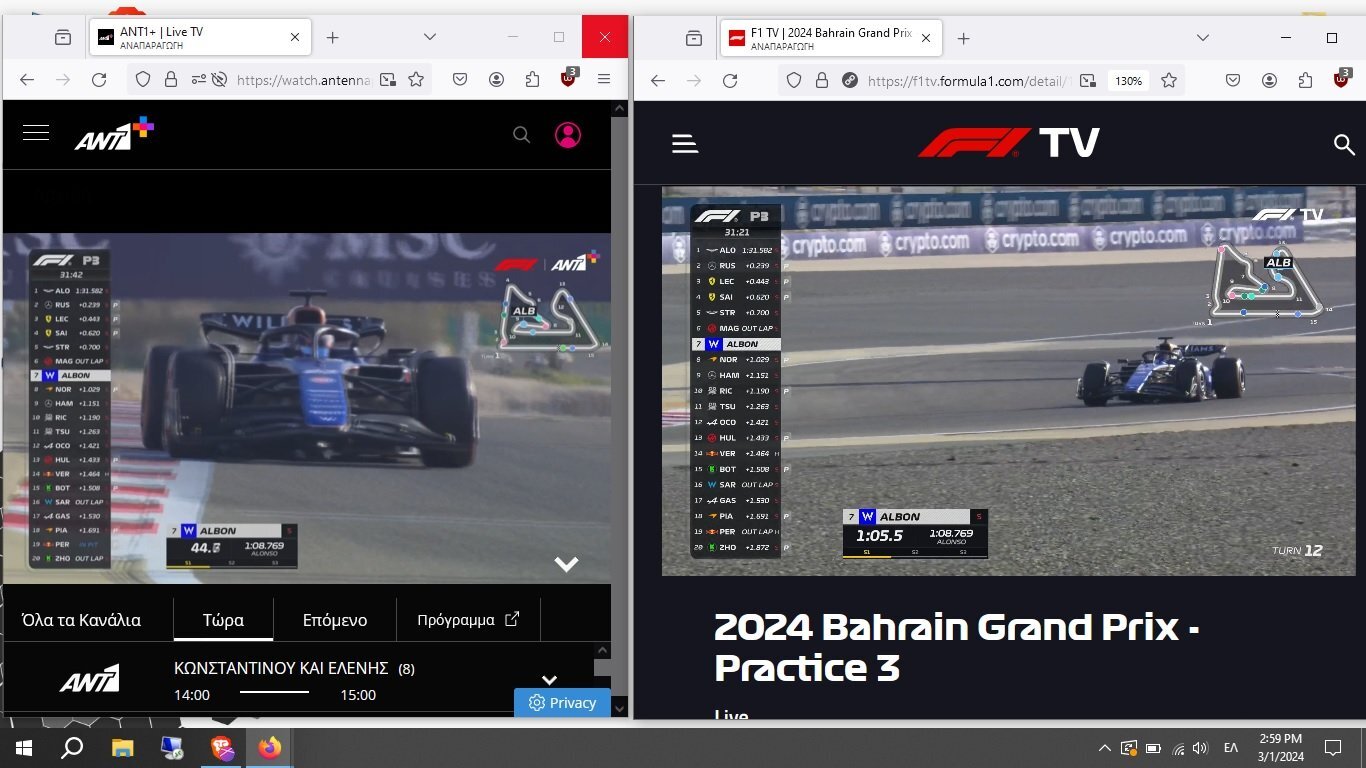The width and height of the screenshot is (1366, 768).
Task: Select the ANT1+ | Live TV tab
Action: (199, 37)
